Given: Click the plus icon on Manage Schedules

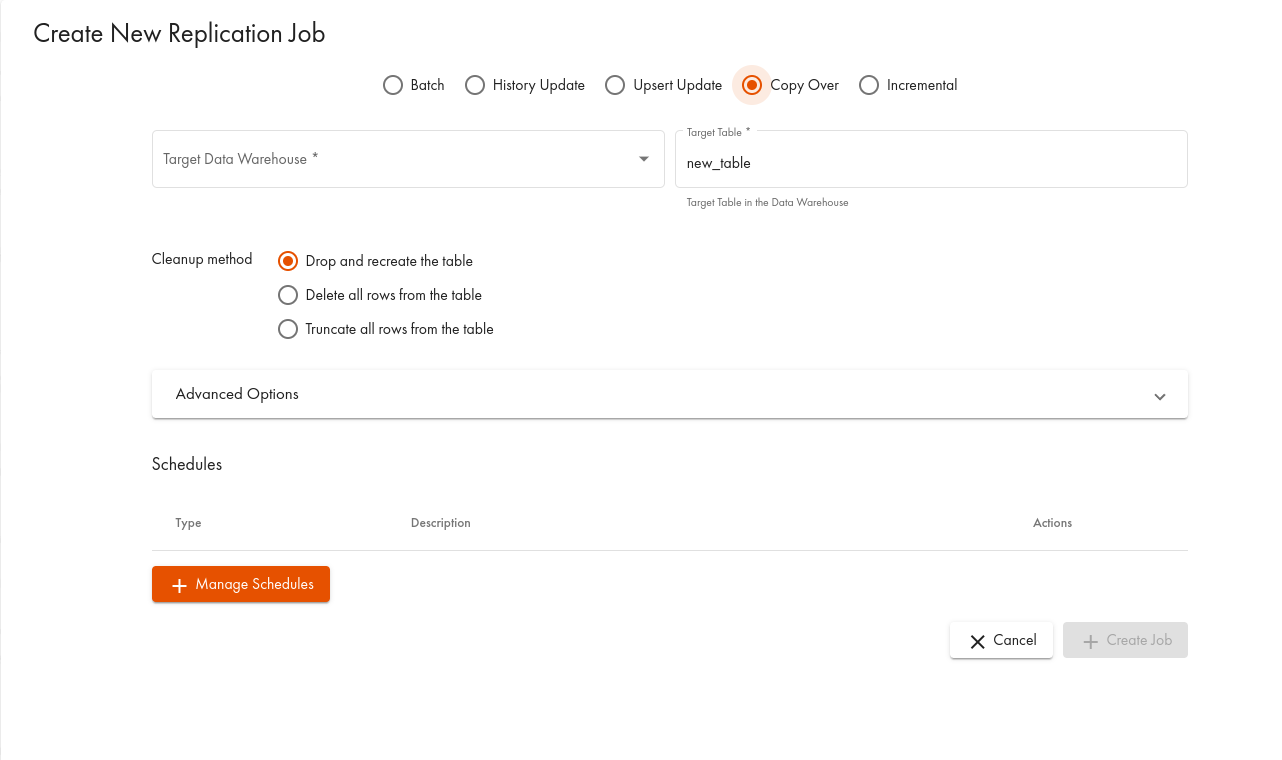Looking at the screenshot, I should [179, 584].
